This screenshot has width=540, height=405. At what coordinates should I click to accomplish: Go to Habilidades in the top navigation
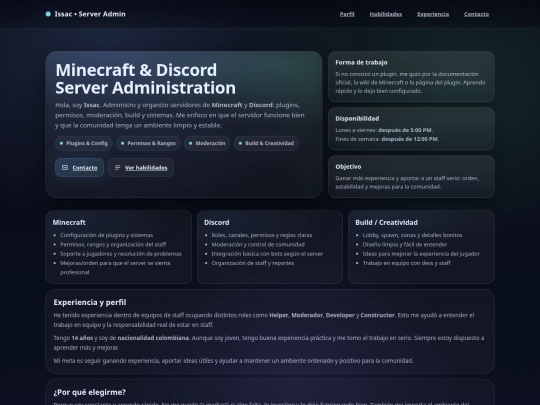(386, 14)
